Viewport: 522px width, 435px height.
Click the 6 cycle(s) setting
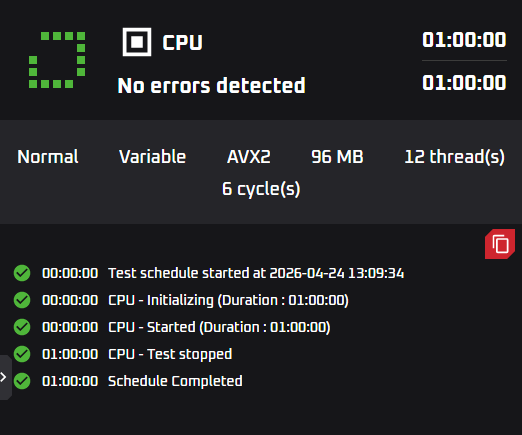click(261, 189)
